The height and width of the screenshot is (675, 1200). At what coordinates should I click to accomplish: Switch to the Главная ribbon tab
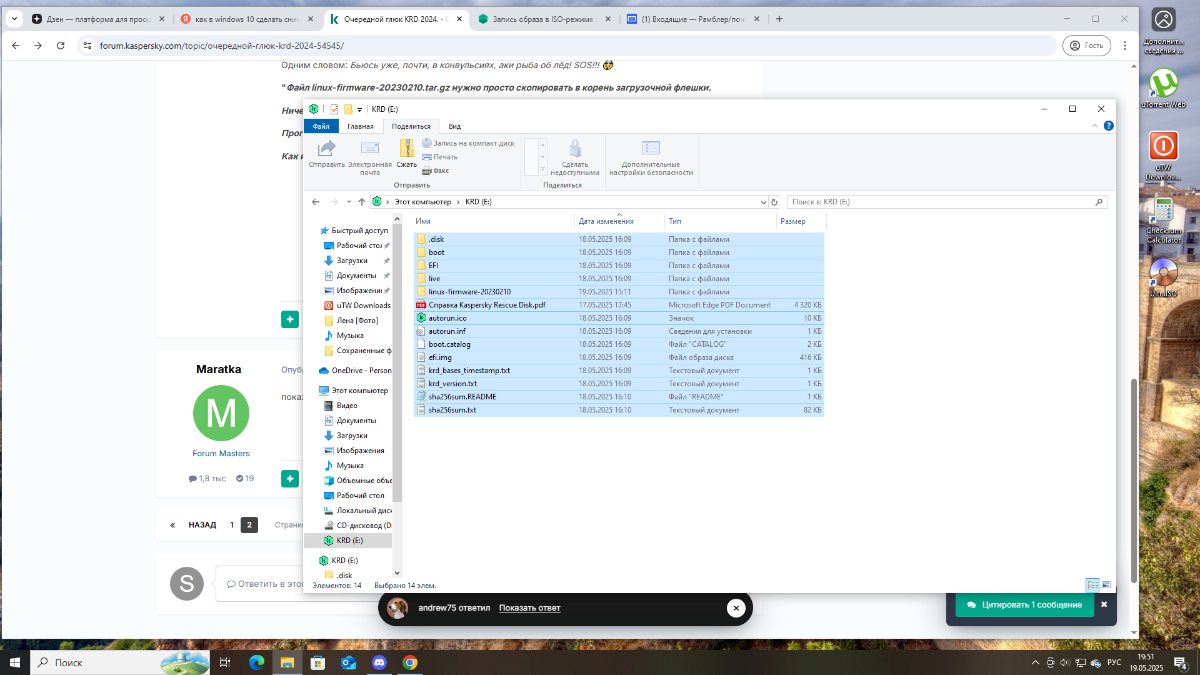coord(360,126)
